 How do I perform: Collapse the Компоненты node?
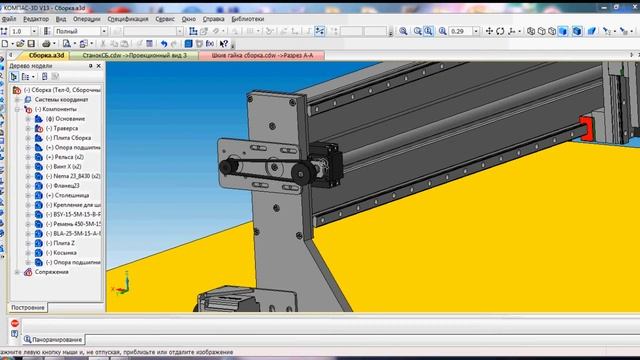coord(17,109)
